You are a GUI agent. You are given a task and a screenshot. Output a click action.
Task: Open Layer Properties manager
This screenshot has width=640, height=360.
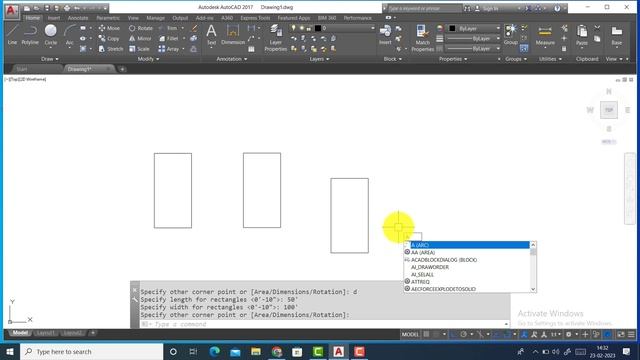coord(276,38)
